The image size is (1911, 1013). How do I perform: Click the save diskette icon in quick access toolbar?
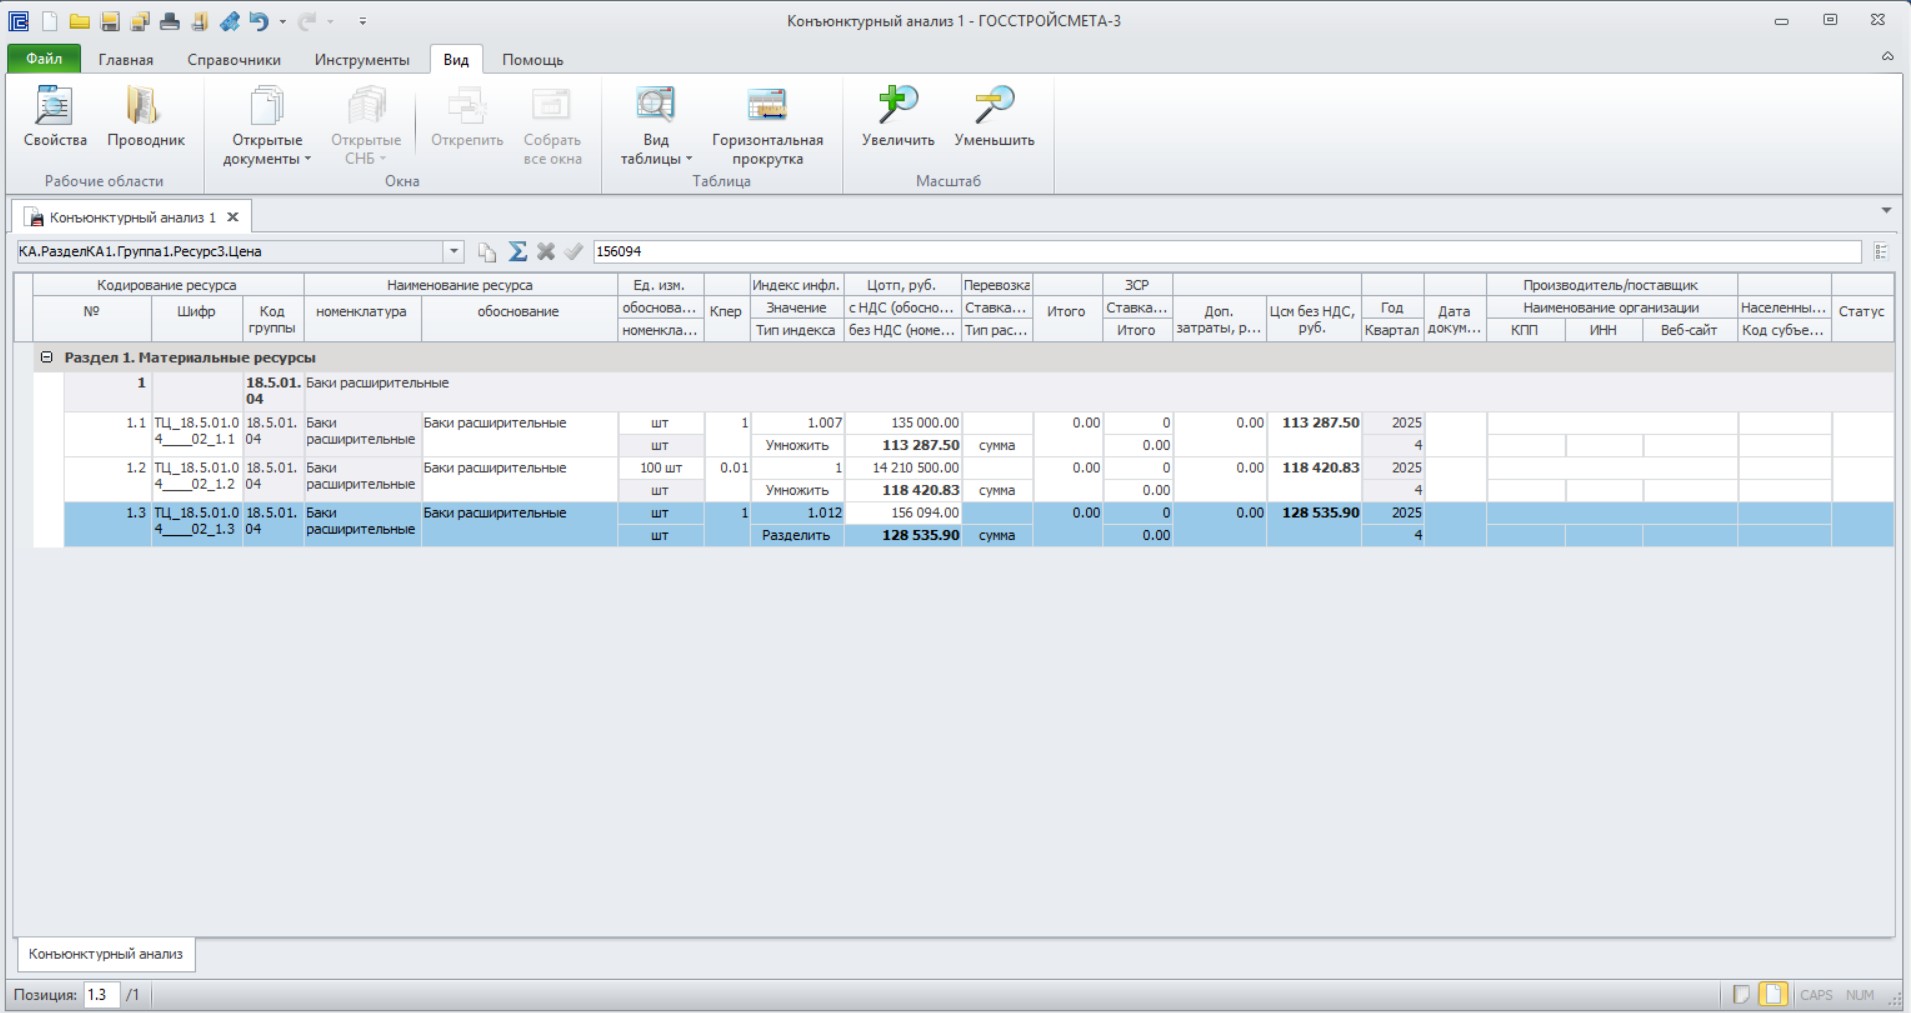(x=110, y=21)
